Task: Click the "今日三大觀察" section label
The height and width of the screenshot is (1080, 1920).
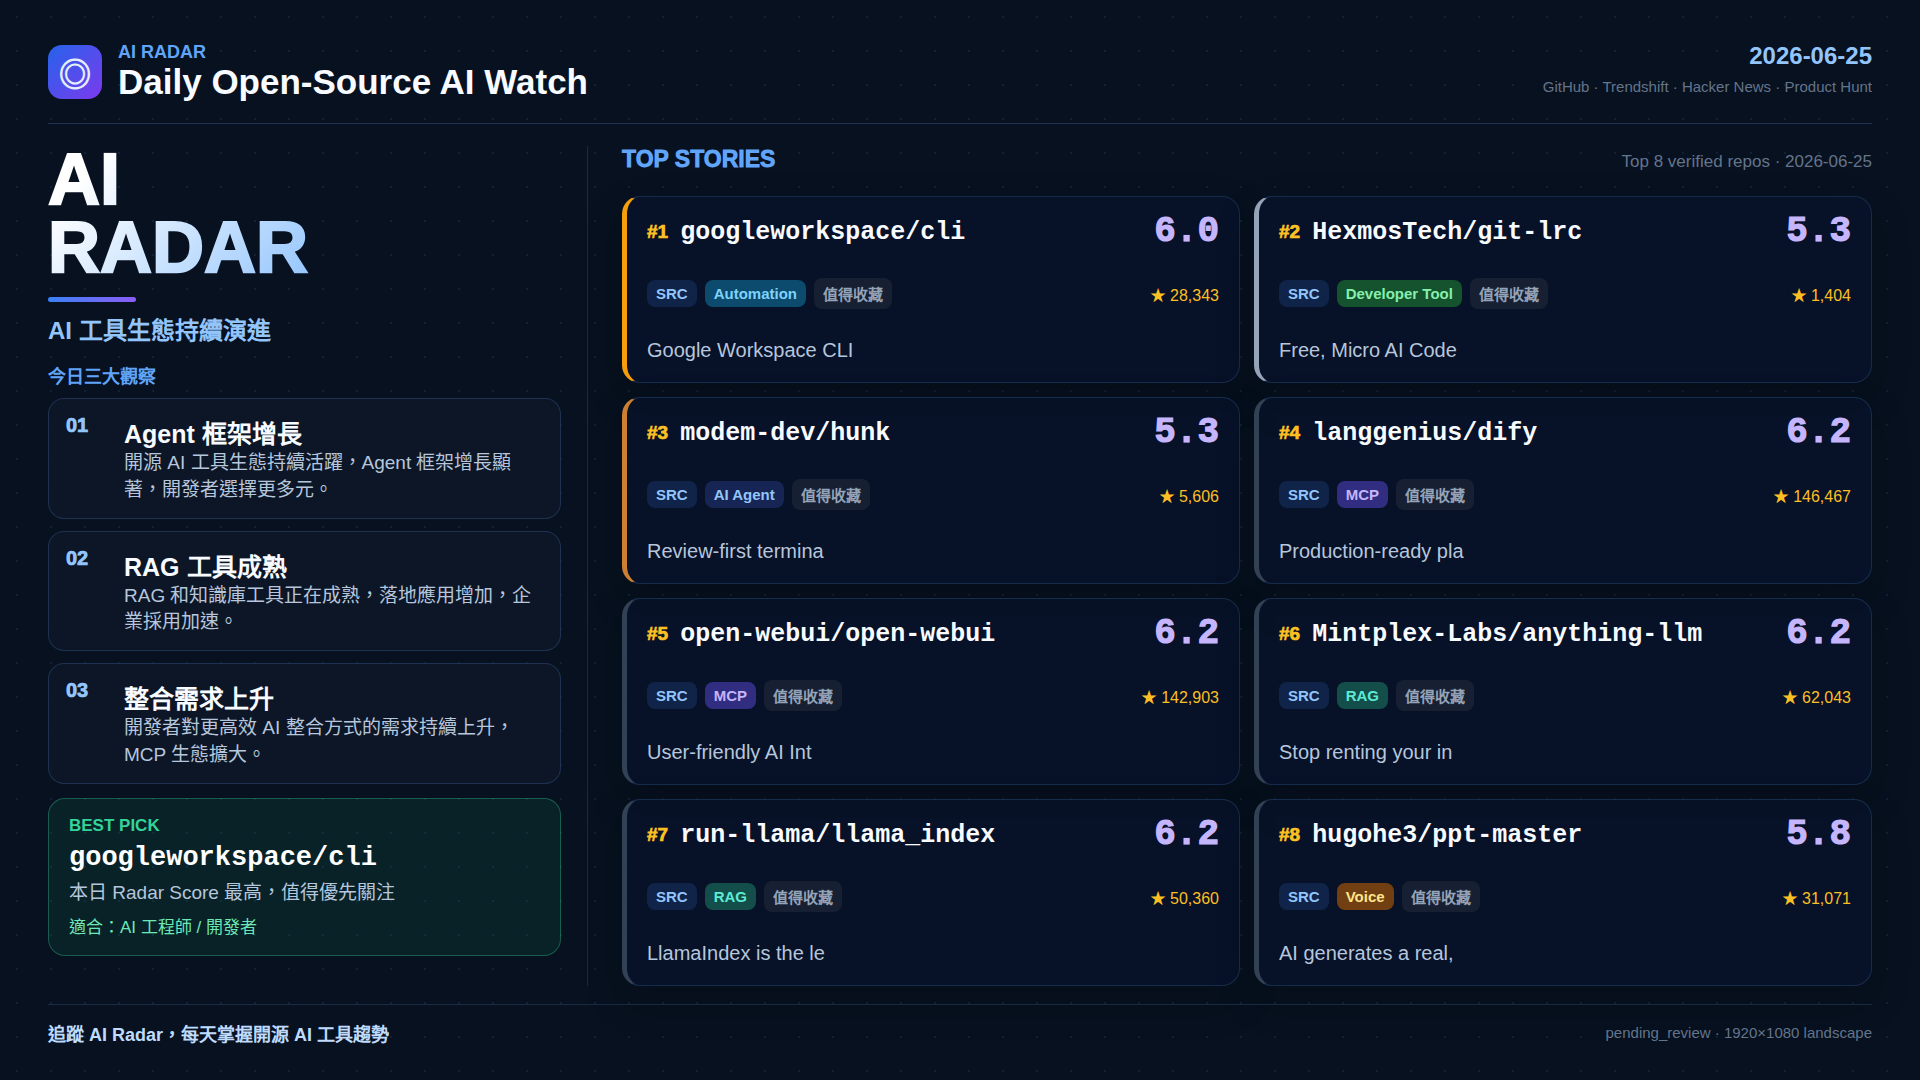Action: (102, 376)
